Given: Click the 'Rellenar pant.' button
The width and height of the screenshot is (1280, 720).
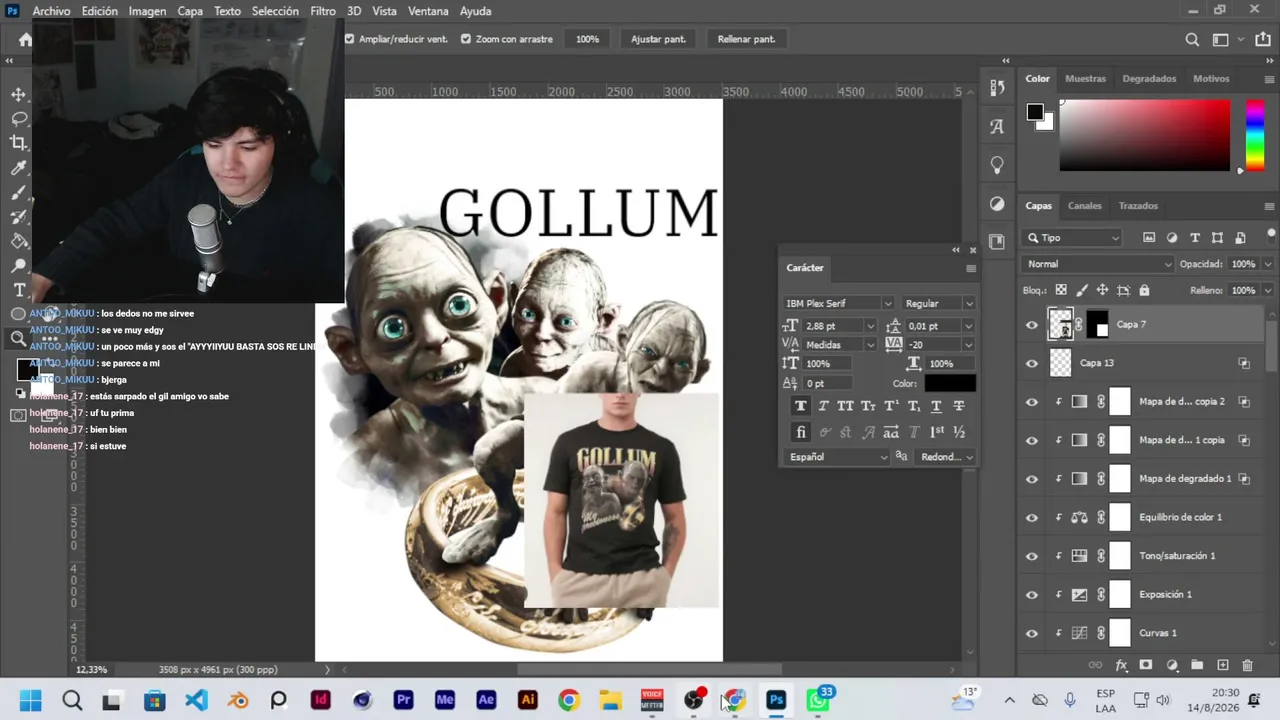Looking at the screenshot, I should [746, 39].
